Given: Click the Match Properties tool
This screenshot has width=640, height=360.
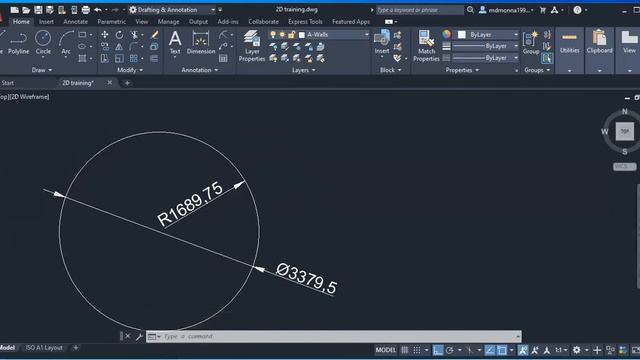Looking at the screenshot, I should 426,46.
